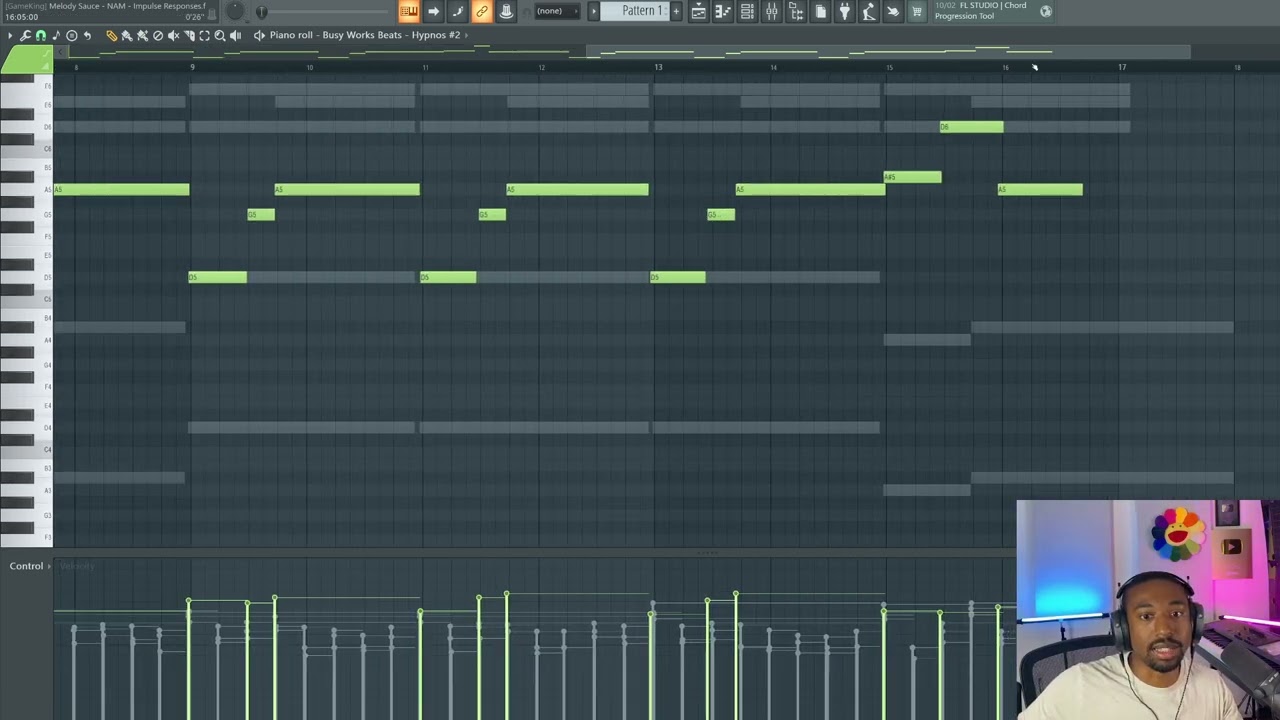Click the 16:05:00 time display
1280x720 pixels.
tap(22, 17)
